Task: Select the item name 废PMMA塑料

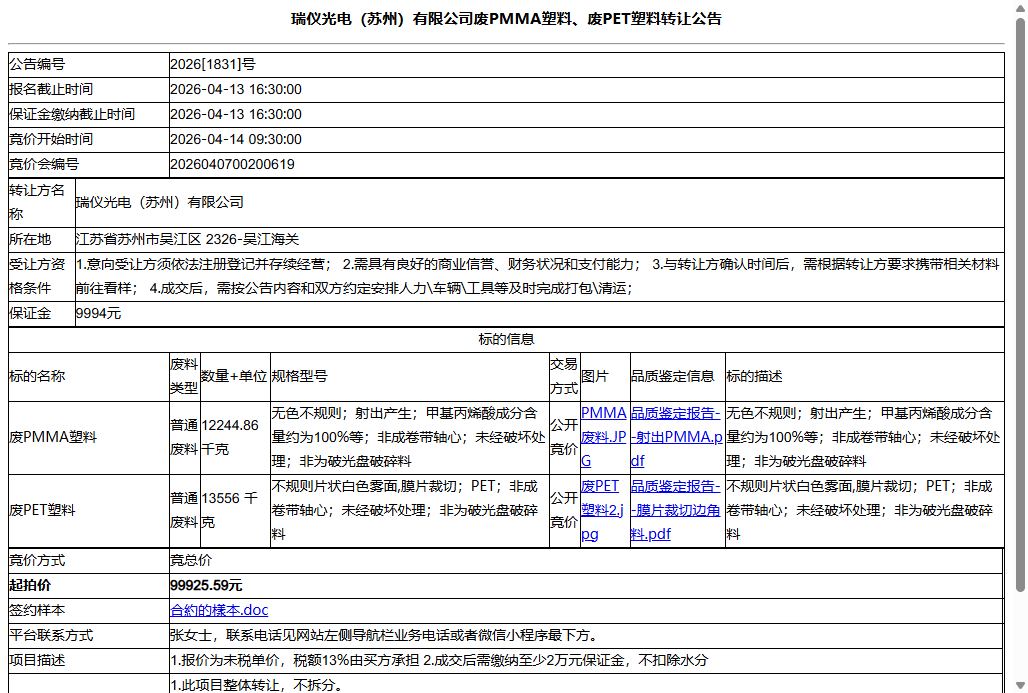Action: pyautogui.click(x=53, y=437)
